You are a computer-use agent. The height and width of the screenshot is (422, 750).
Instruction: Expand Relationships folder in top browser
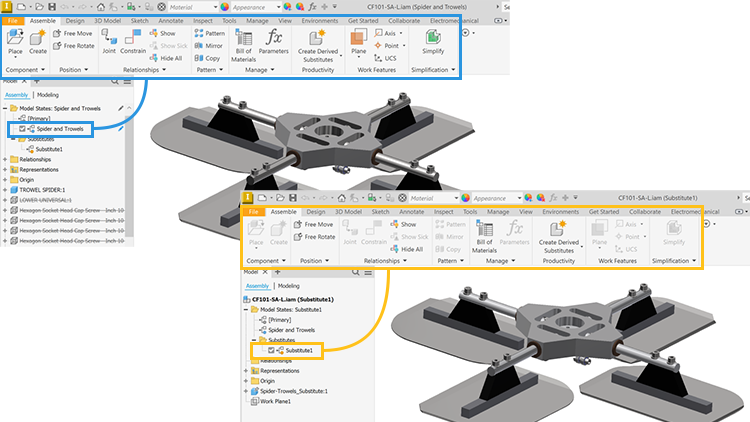pos(5,160)
